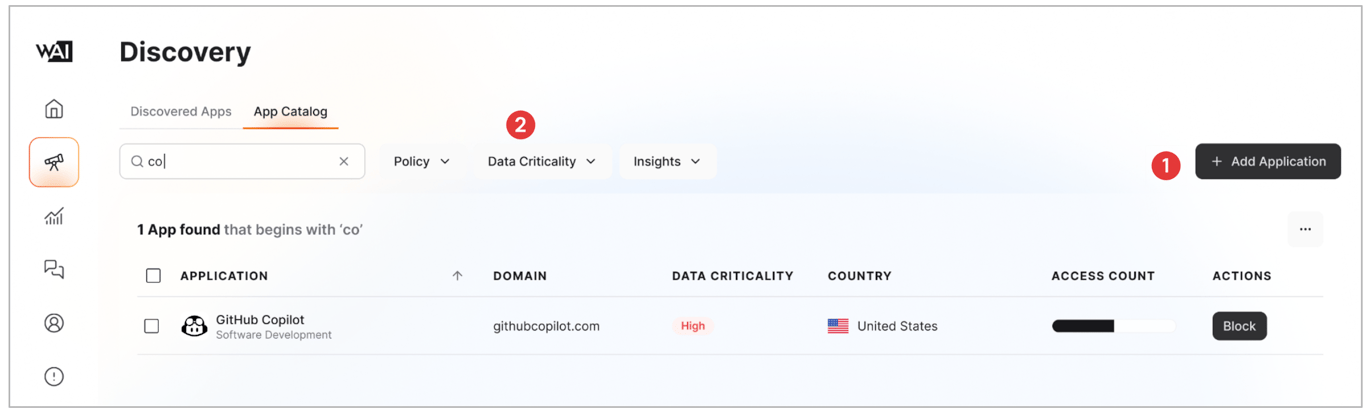Block the GitHub Copilot application
Viewport: 1366px width, 413px height.
tap(1239, 326)
